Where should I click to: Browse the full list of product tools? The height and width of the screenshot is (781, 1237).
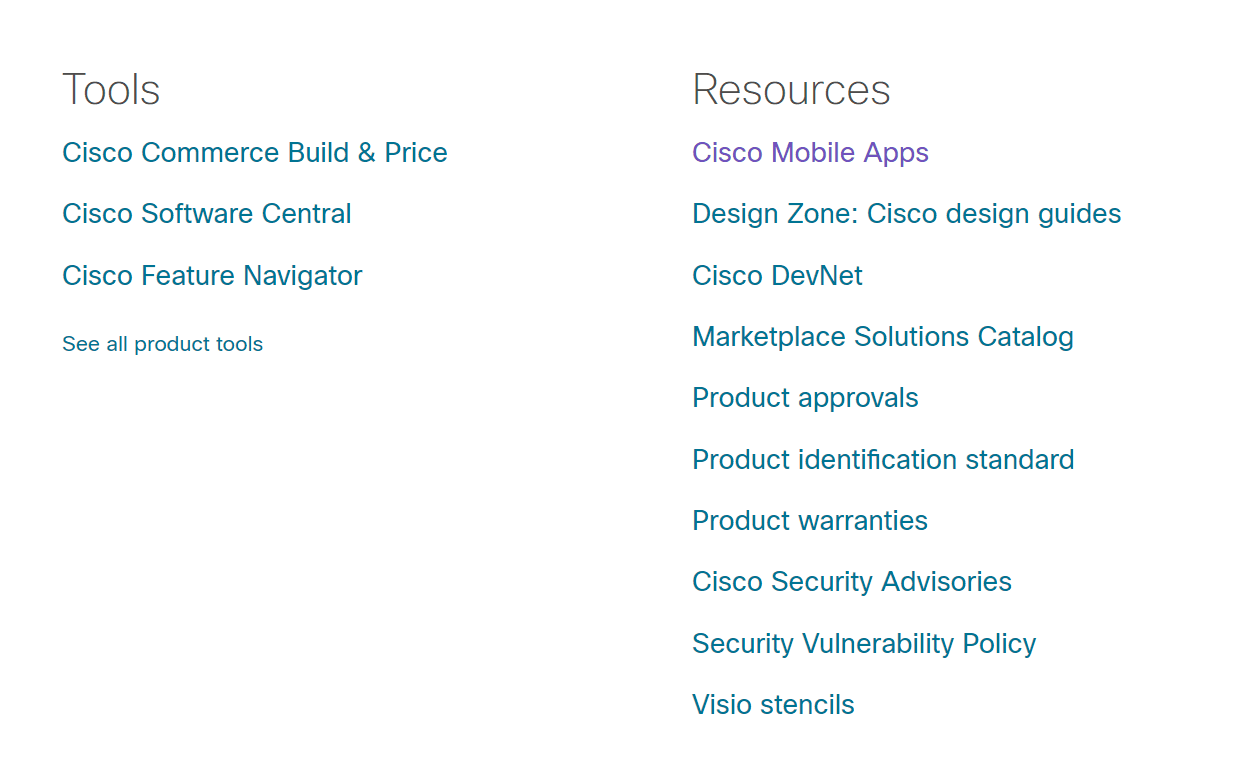tap(162, 343)
